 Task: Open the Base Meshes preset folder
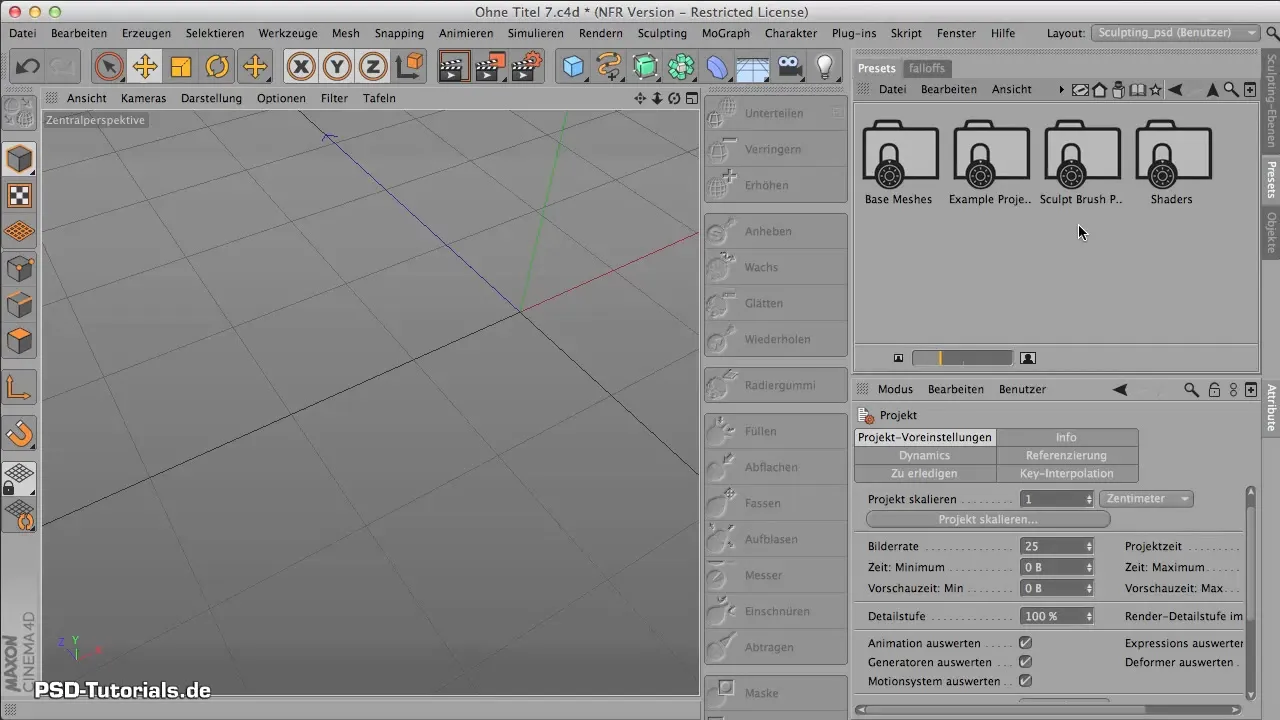pos(898,163)
